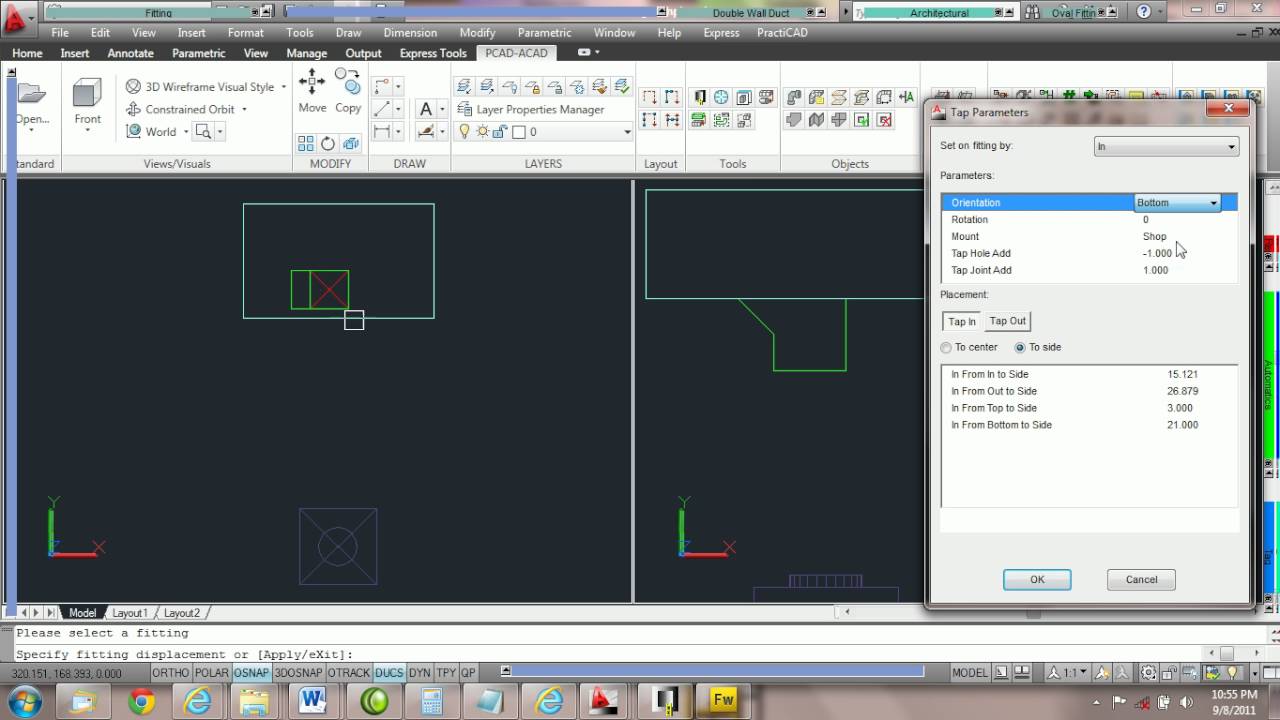
Task: Open Google Chrome from the taskbar
Action: click(141, 701)
